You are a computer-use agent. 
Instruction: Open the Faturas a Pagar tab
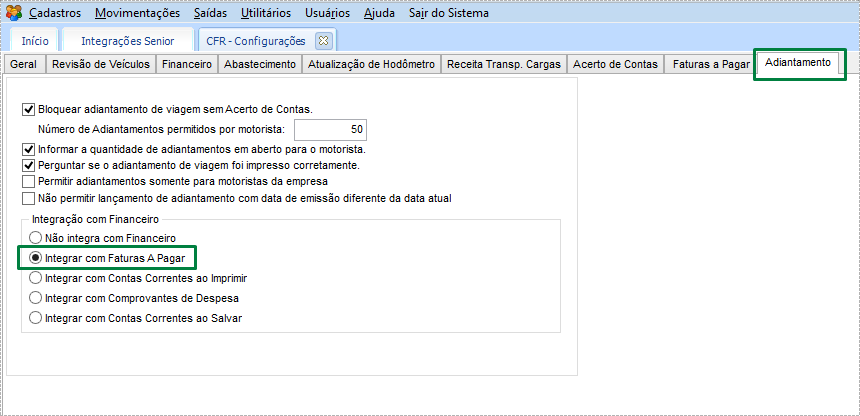coord(711,64)
